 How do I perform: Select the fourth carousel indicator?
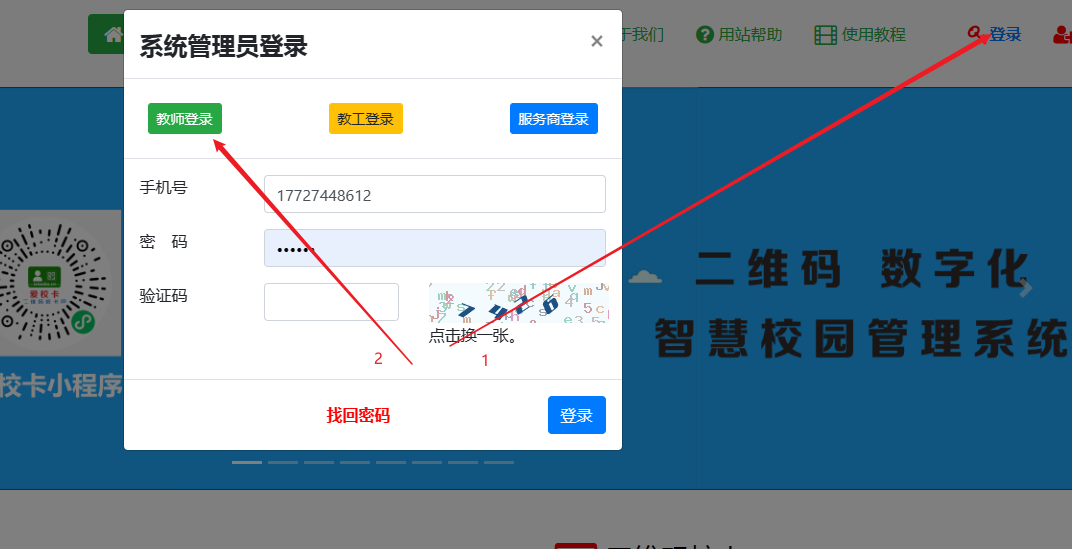coord(355,463)
